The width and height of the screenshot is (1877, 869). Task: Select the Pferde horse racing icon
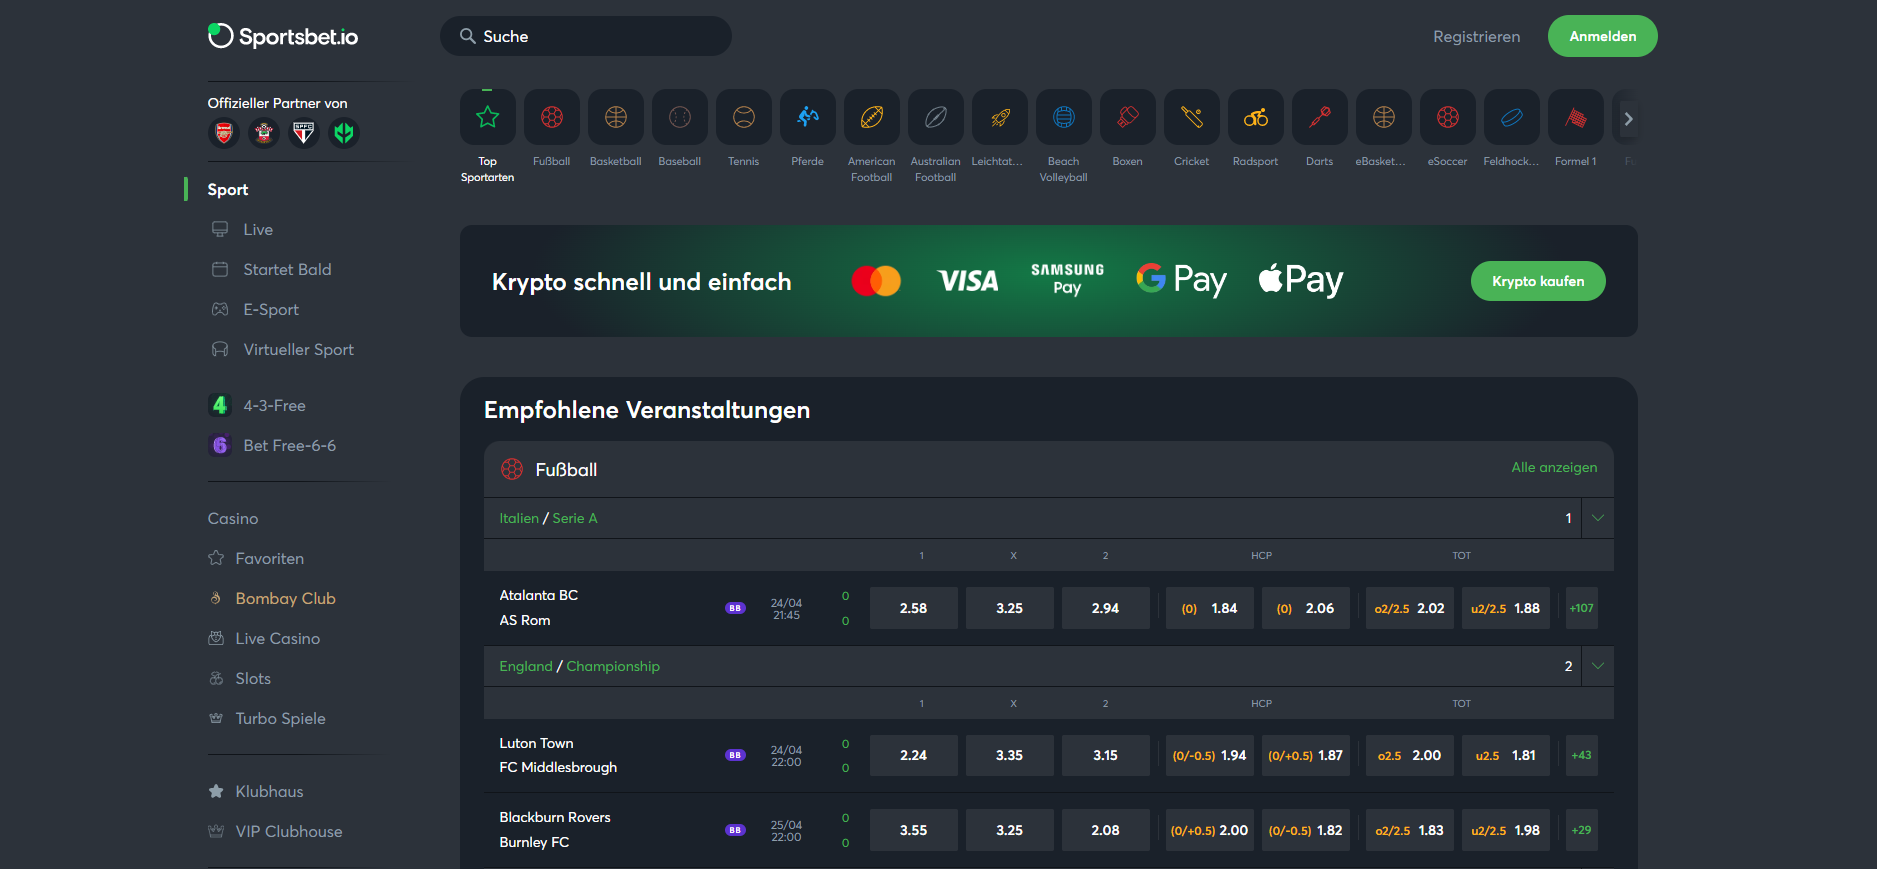click(x=808, y=118)
